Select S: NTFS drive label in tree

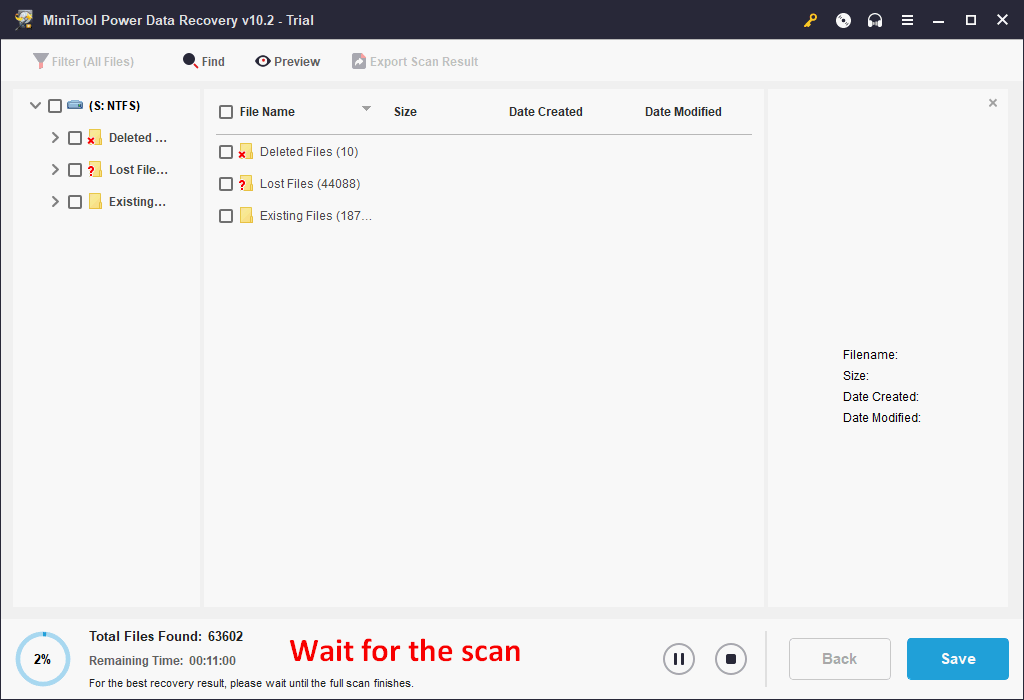tap(114, 106)
